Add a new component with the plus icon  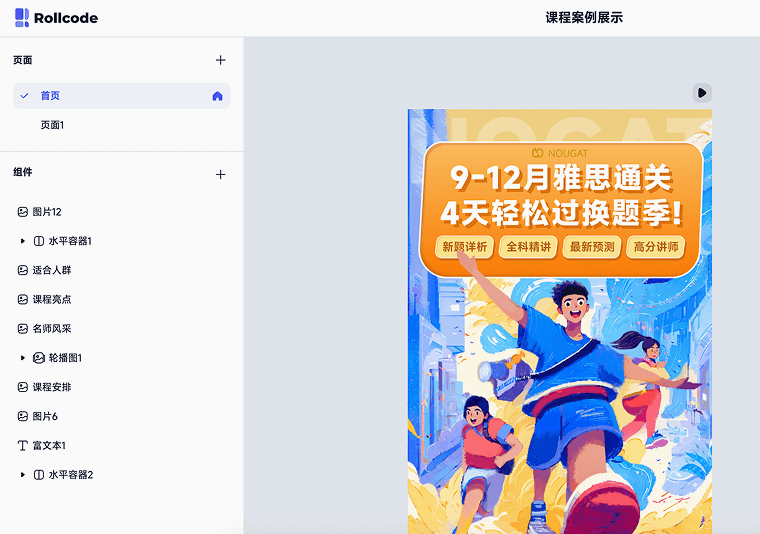[x=221, y=174]
